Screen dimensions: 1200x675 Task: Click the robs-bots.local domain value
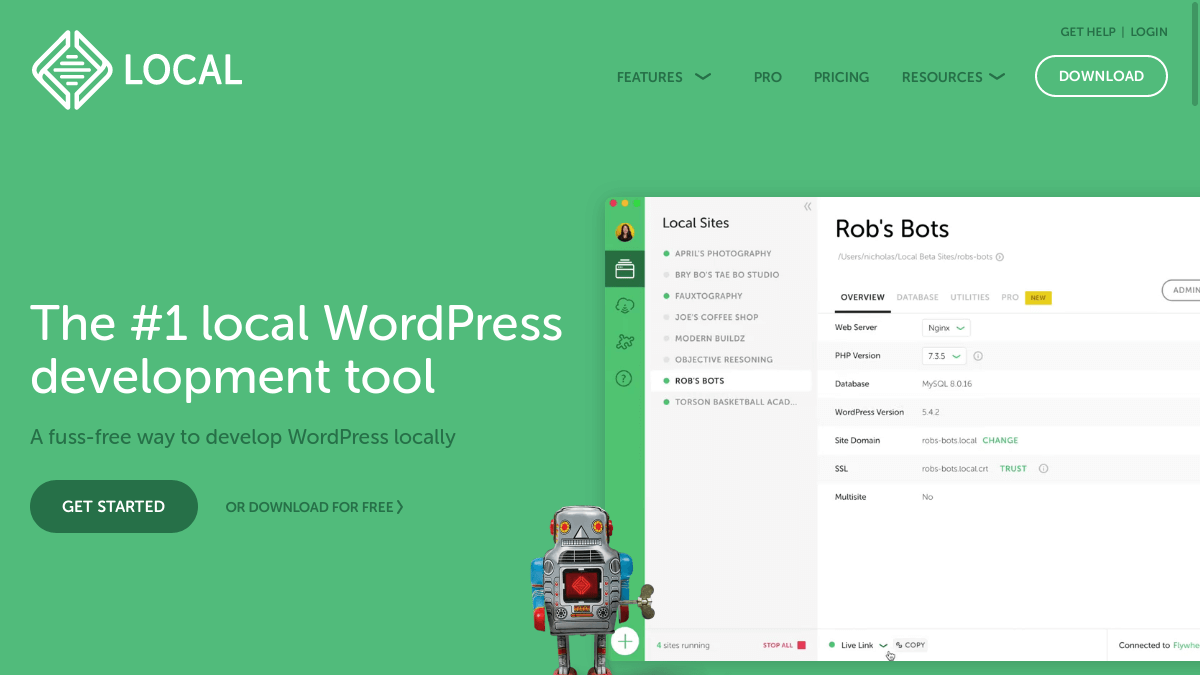tap(949, 440)
